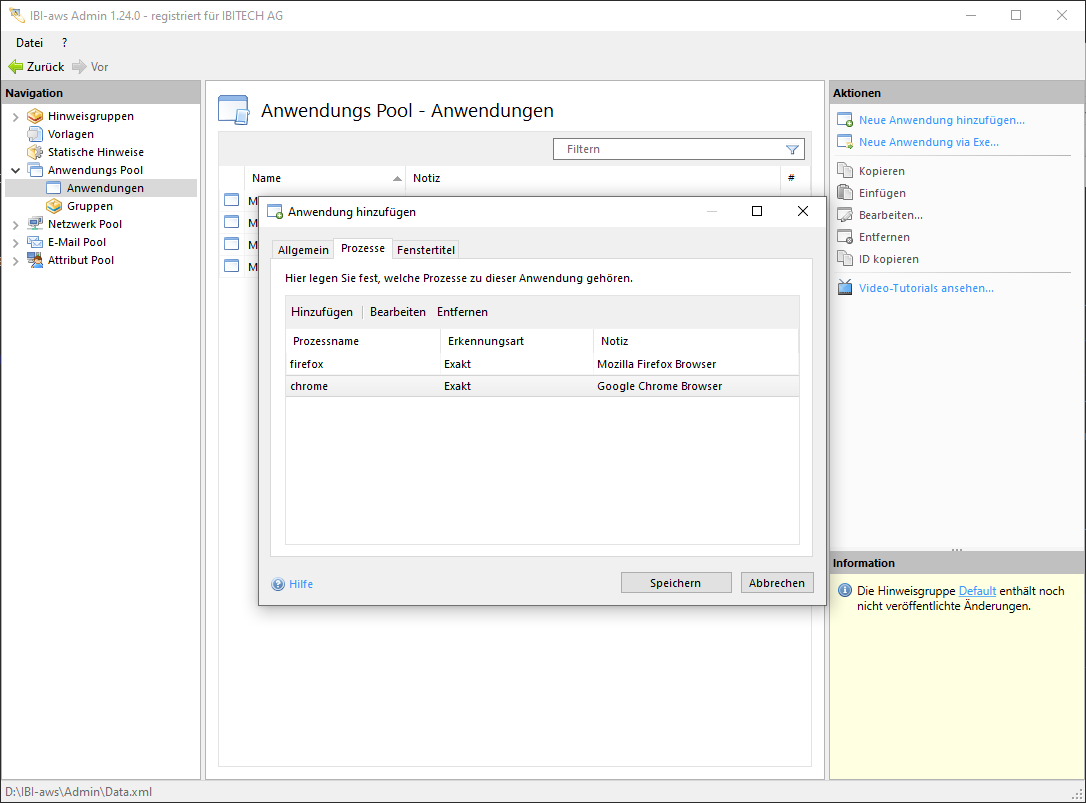
Task: Click the blue Hilfe question icon
Action: tap(278, 584)
